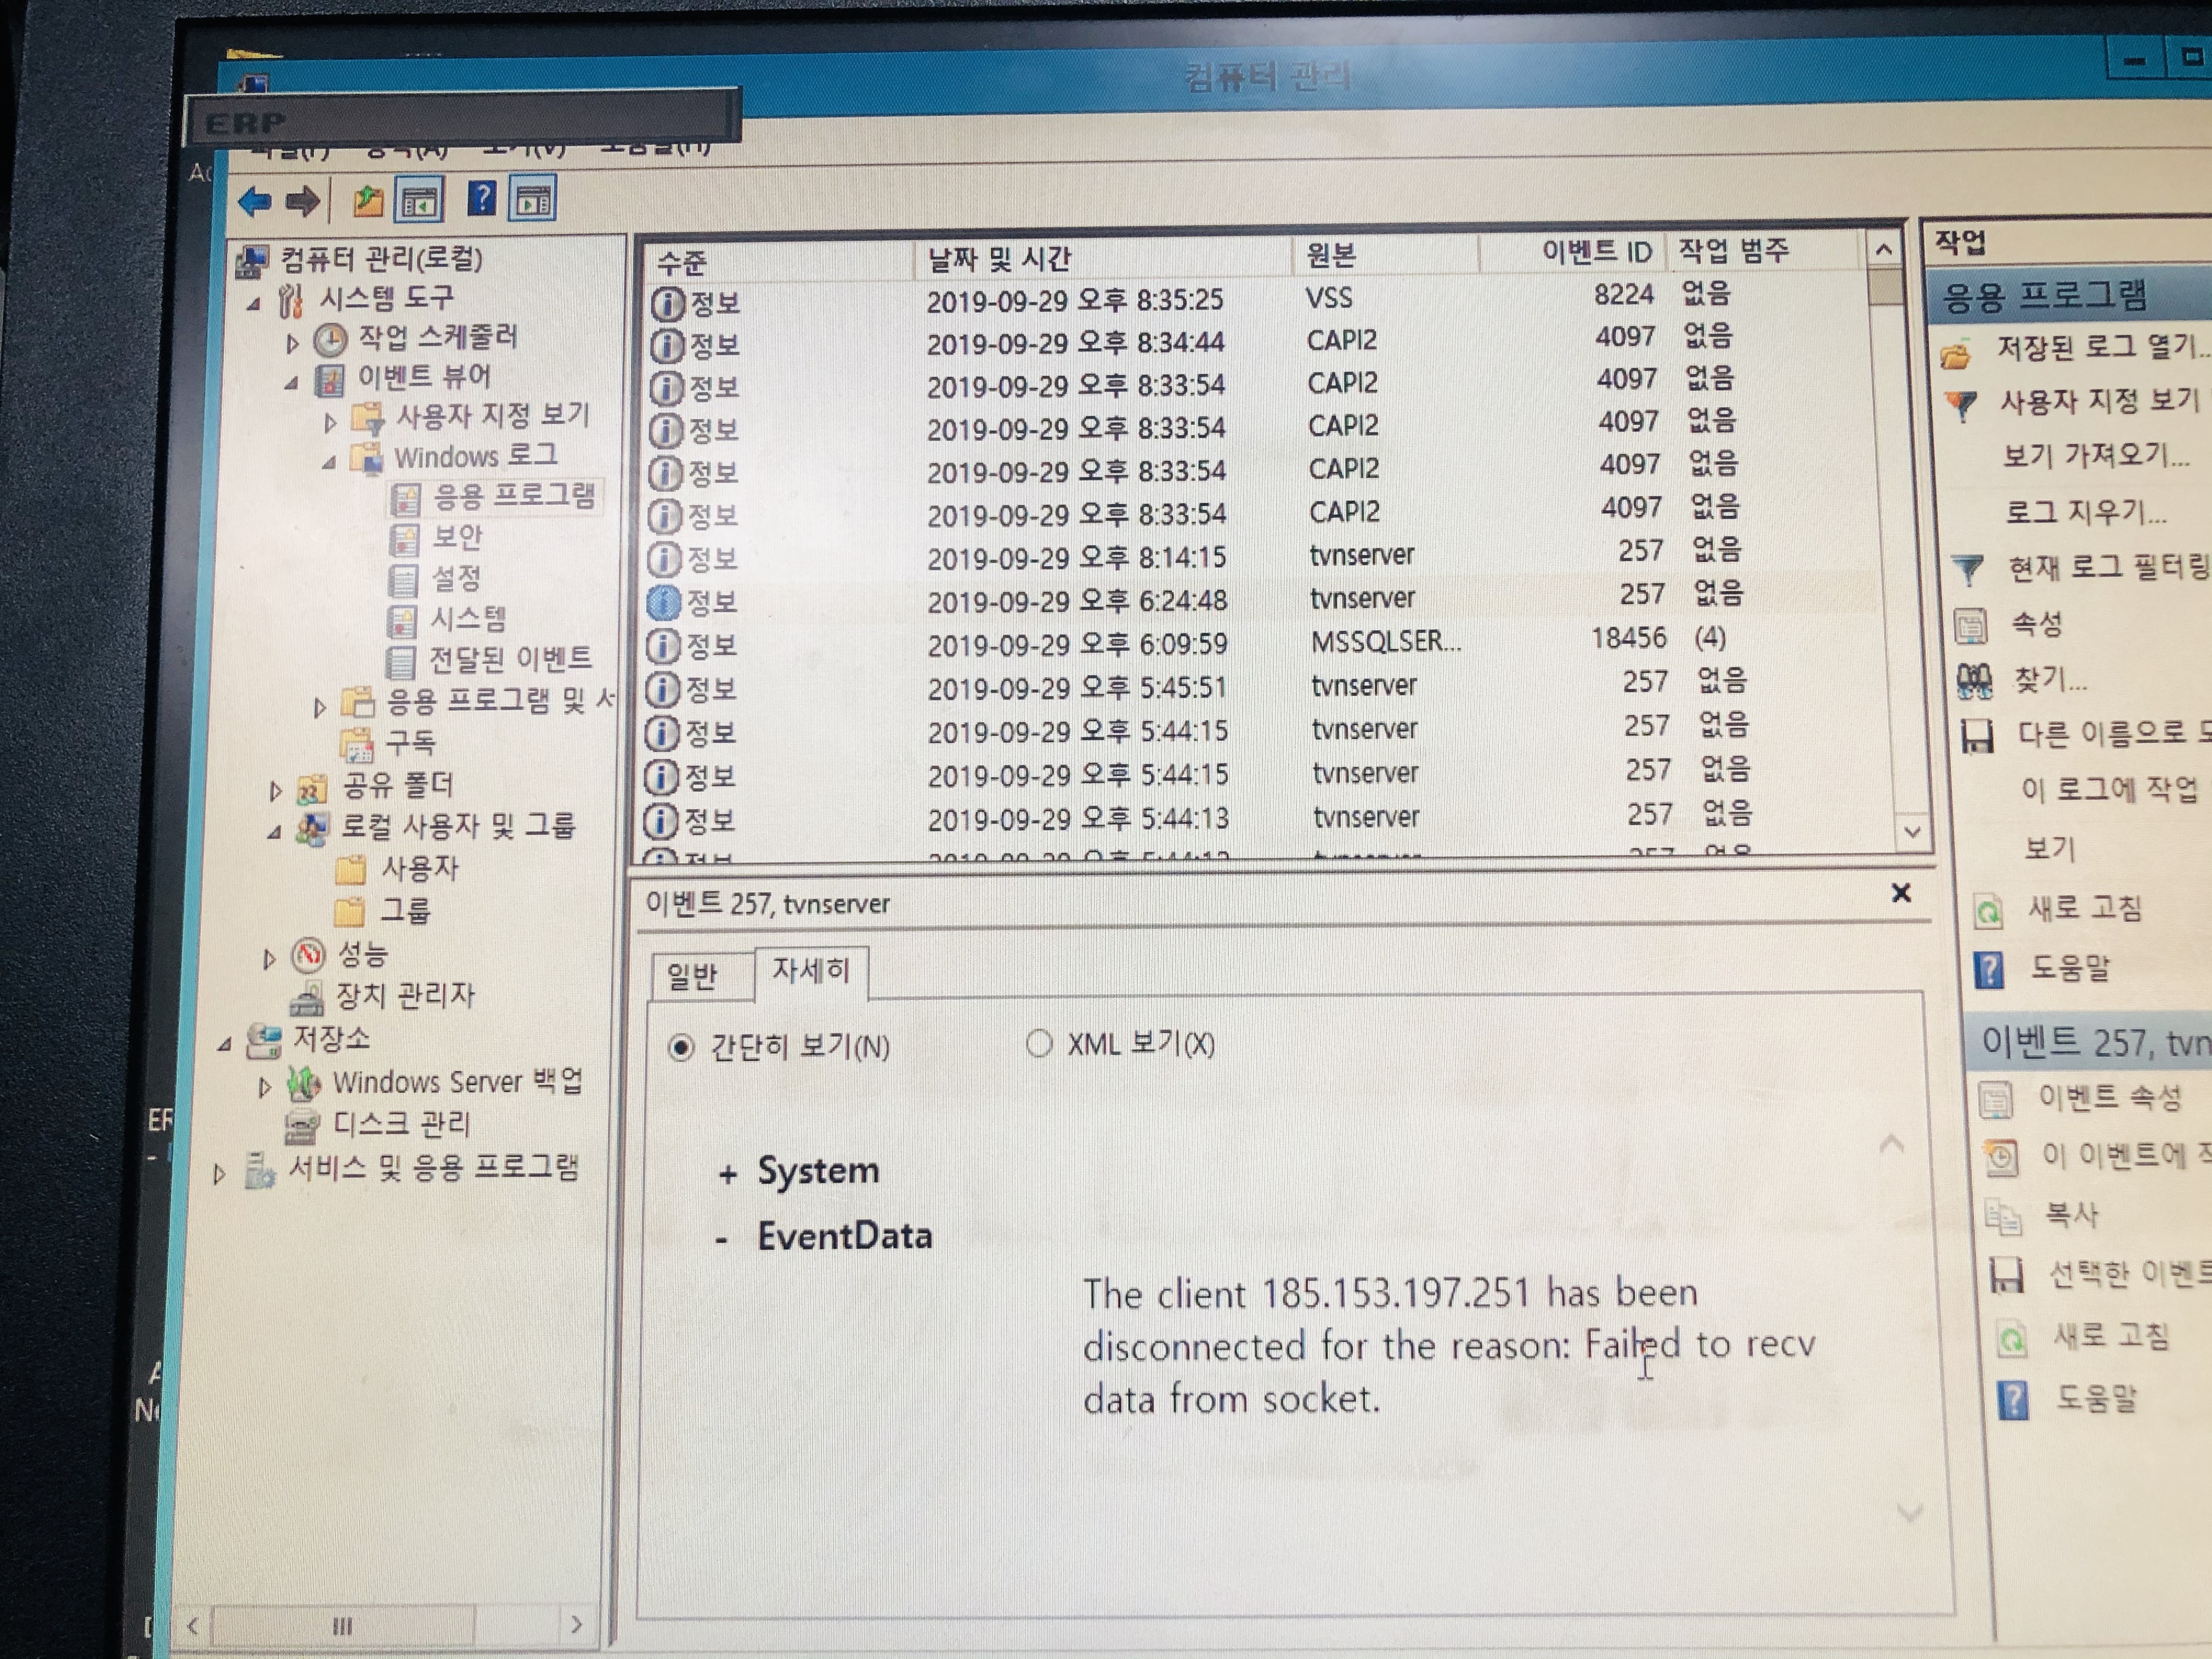Switch to the 자세히 tab
The image size is (2212, 1659).
point(810,970)
